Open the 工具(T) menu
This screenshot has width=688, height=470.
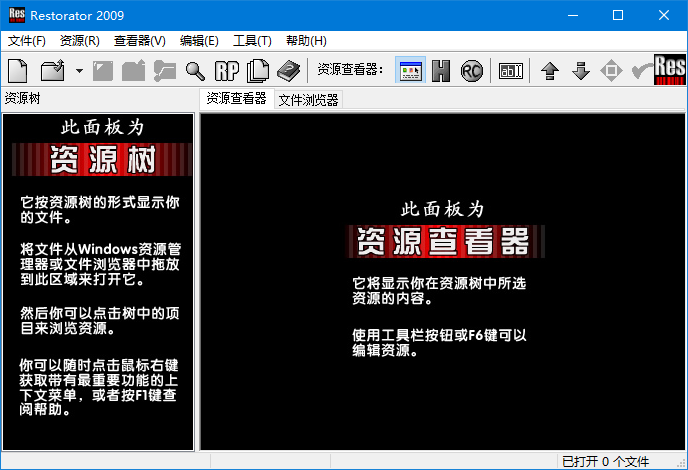click(x=252, y=41)
